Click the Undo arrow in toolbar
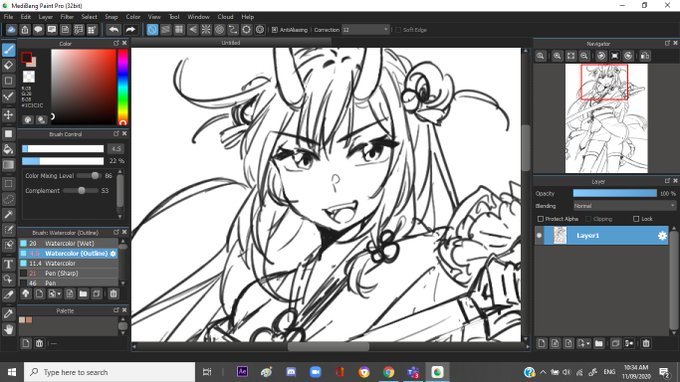The image size is (680, 382). click(x=114, y=29)
